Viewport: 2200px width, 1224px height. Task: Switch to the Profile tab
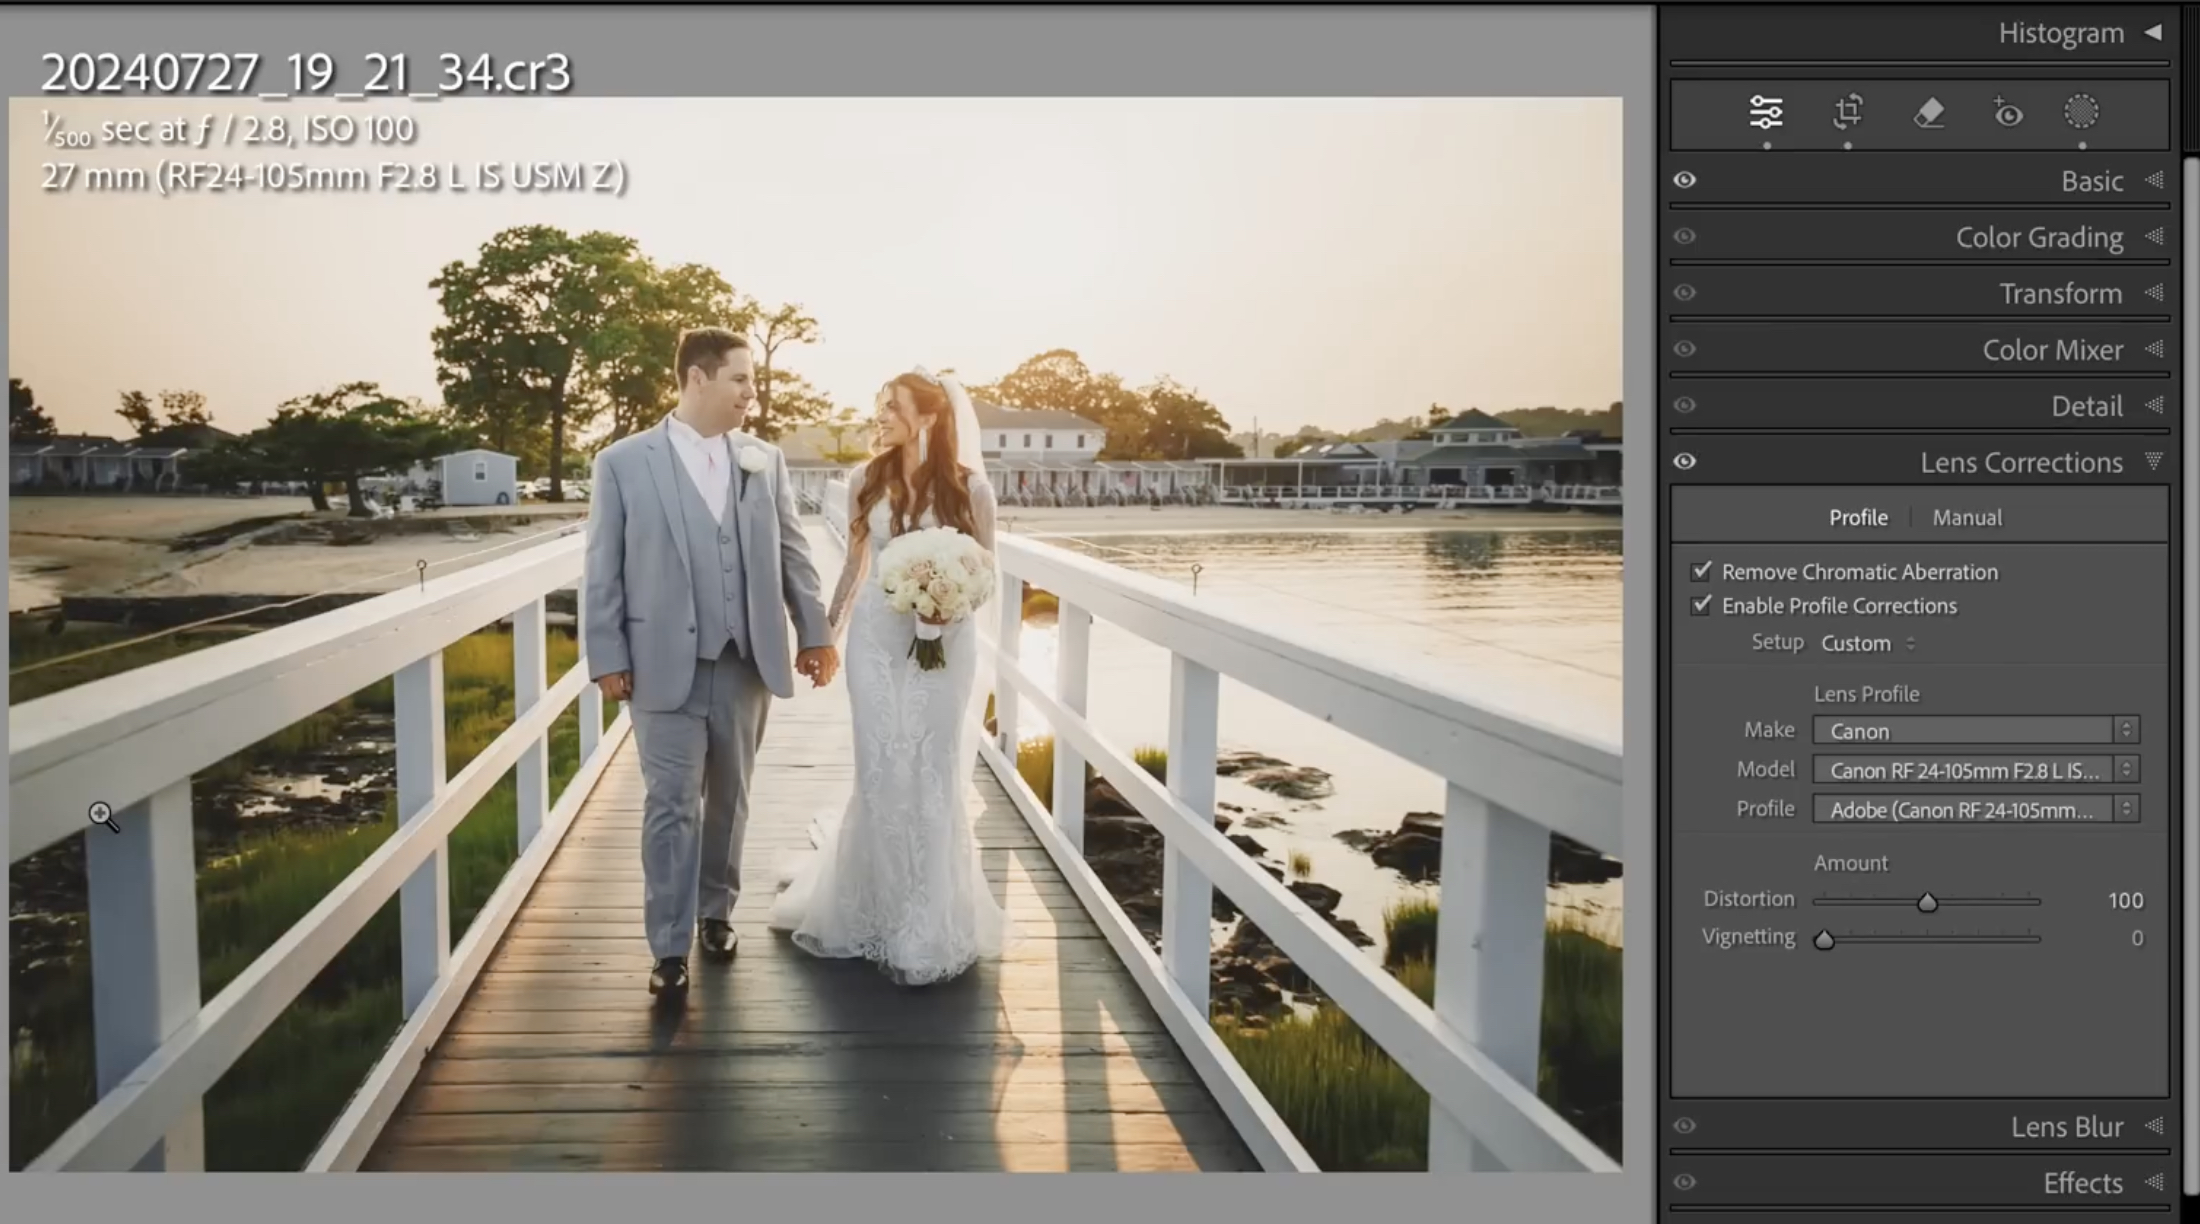tap(1858, 517)
